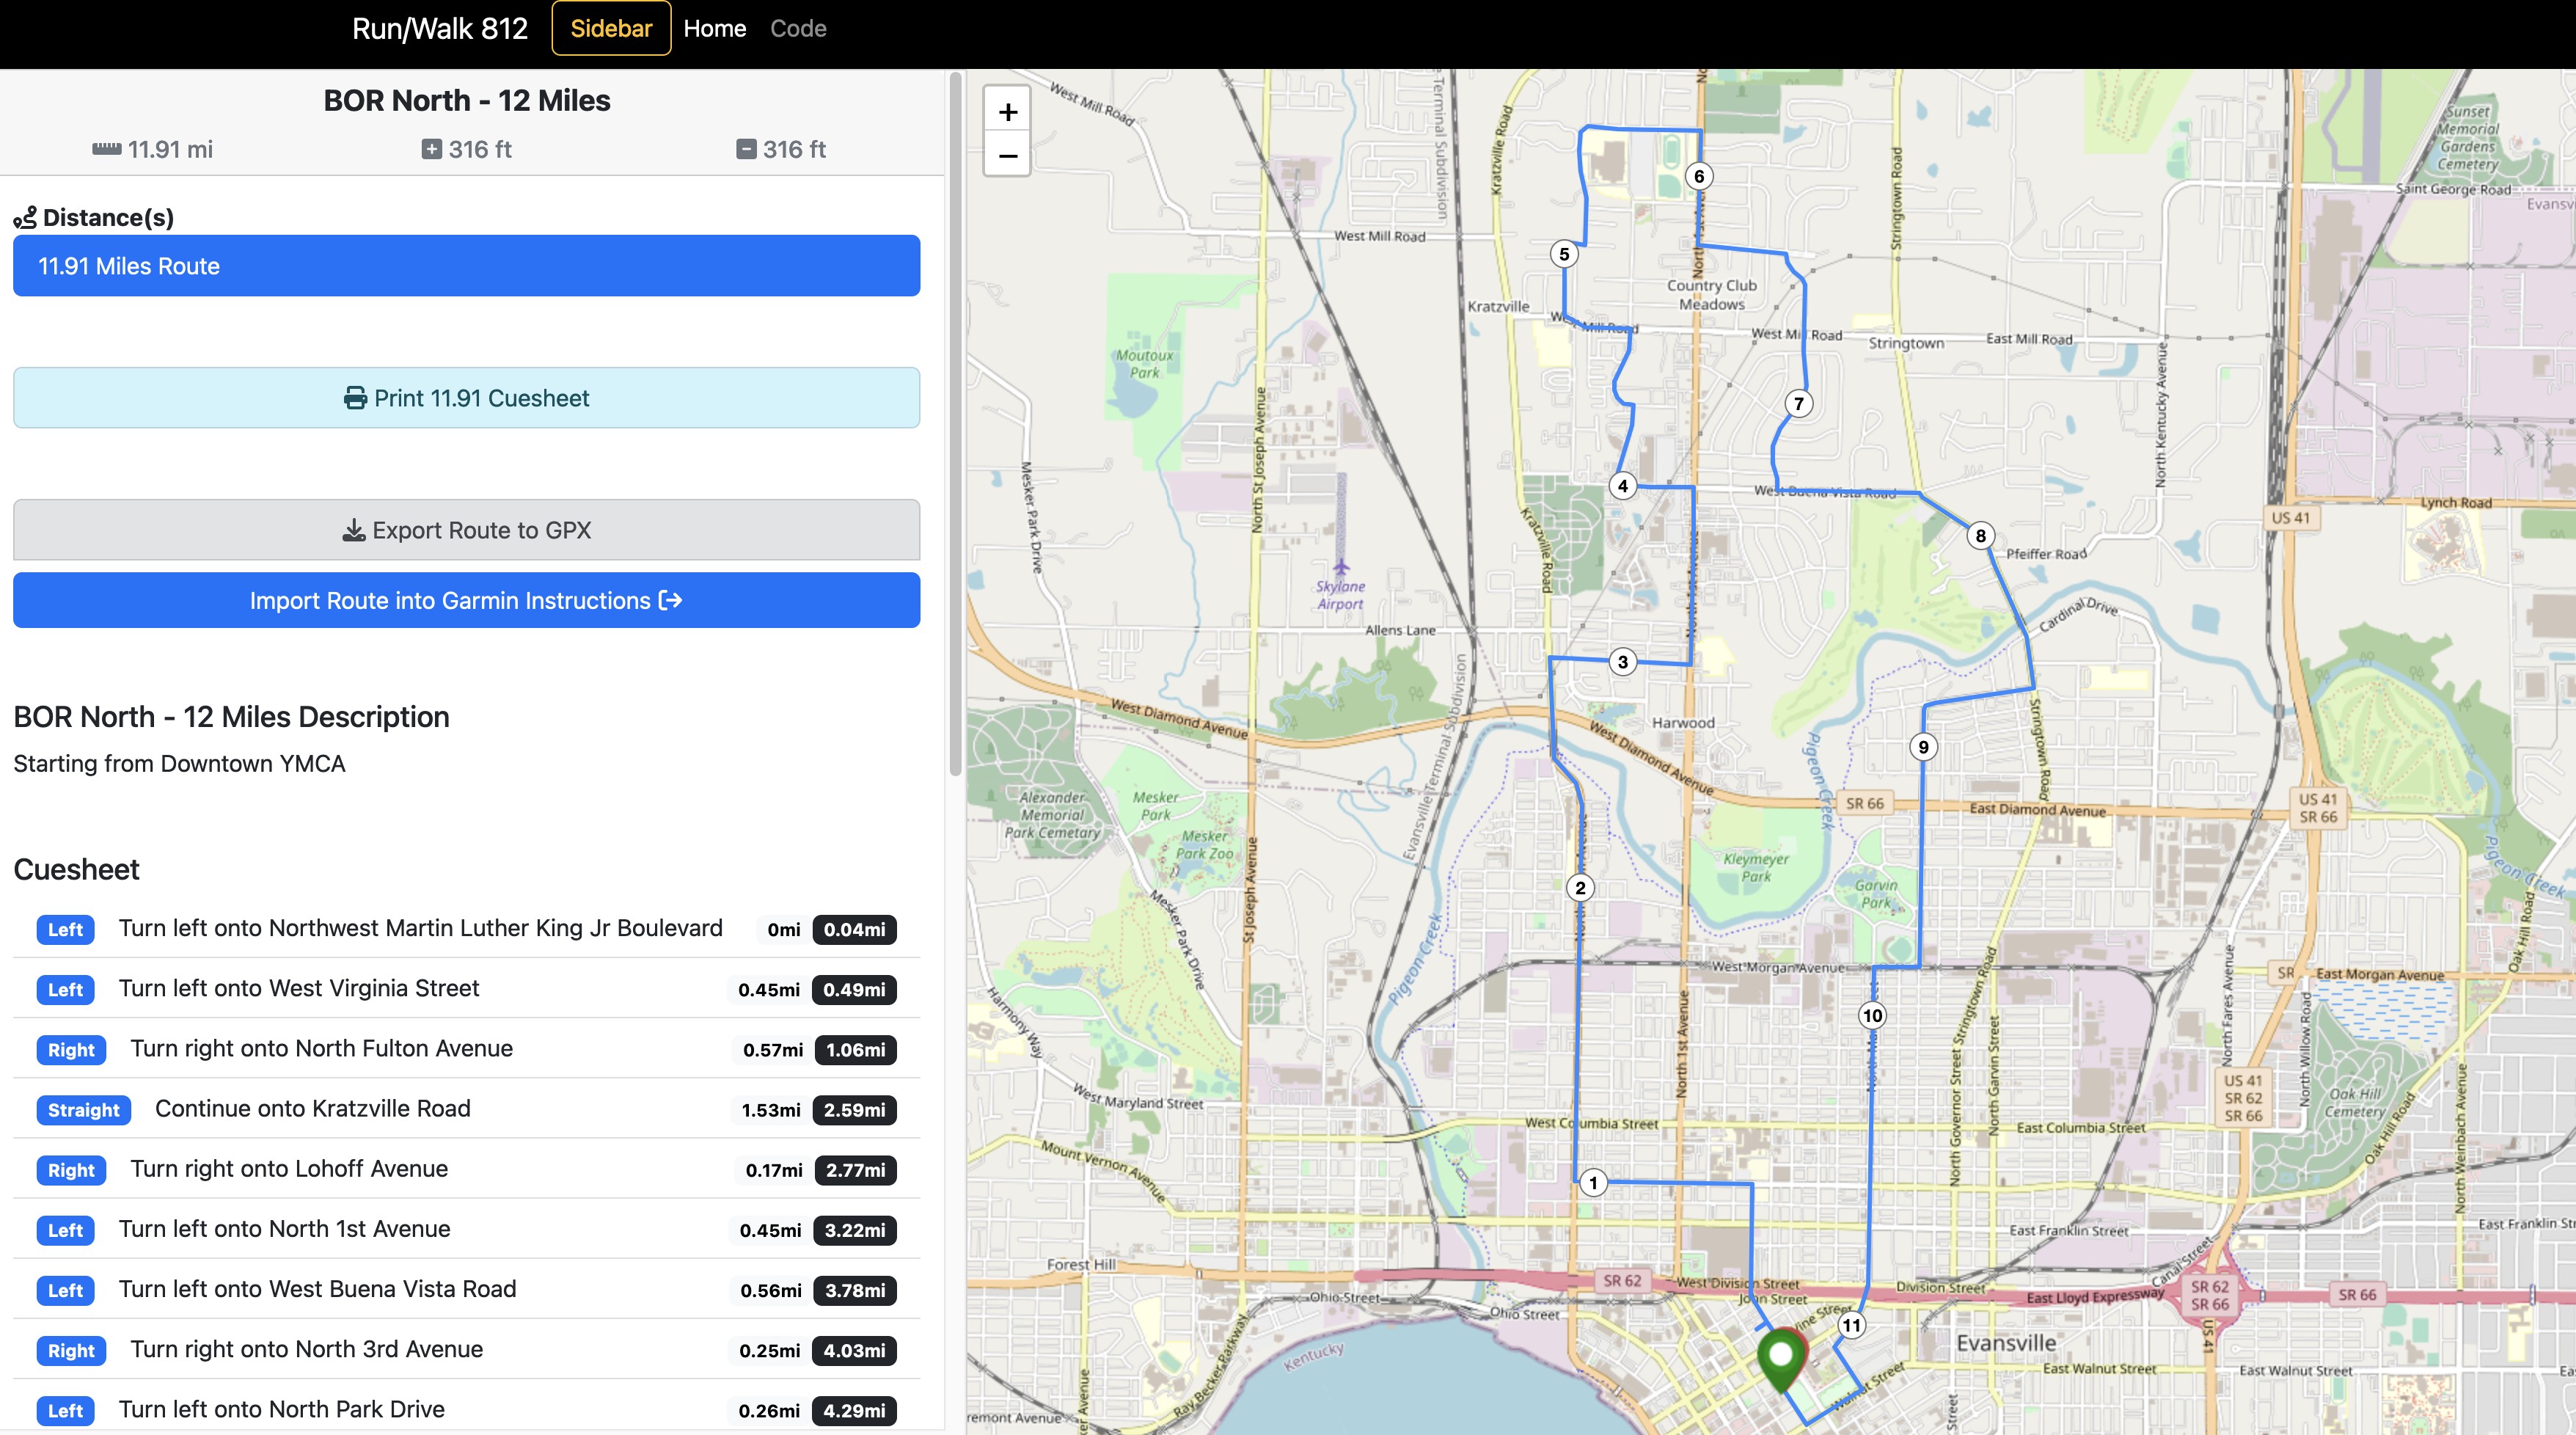The width and height of the screenshot is (2576, 1435).
Task: Click the Run/Walk 812 brand title
Action: tap(439, 29)
